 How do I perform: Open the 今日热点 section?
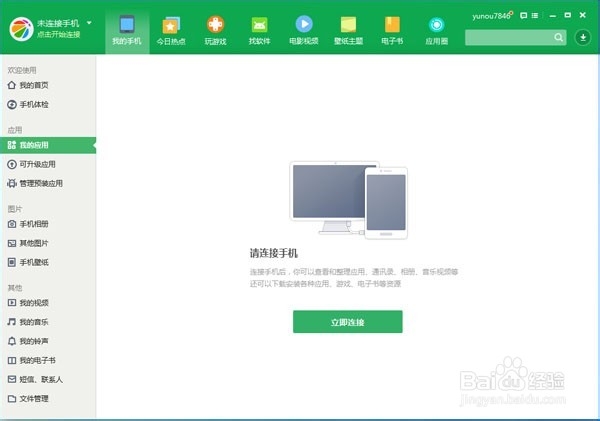click(171, 31)
